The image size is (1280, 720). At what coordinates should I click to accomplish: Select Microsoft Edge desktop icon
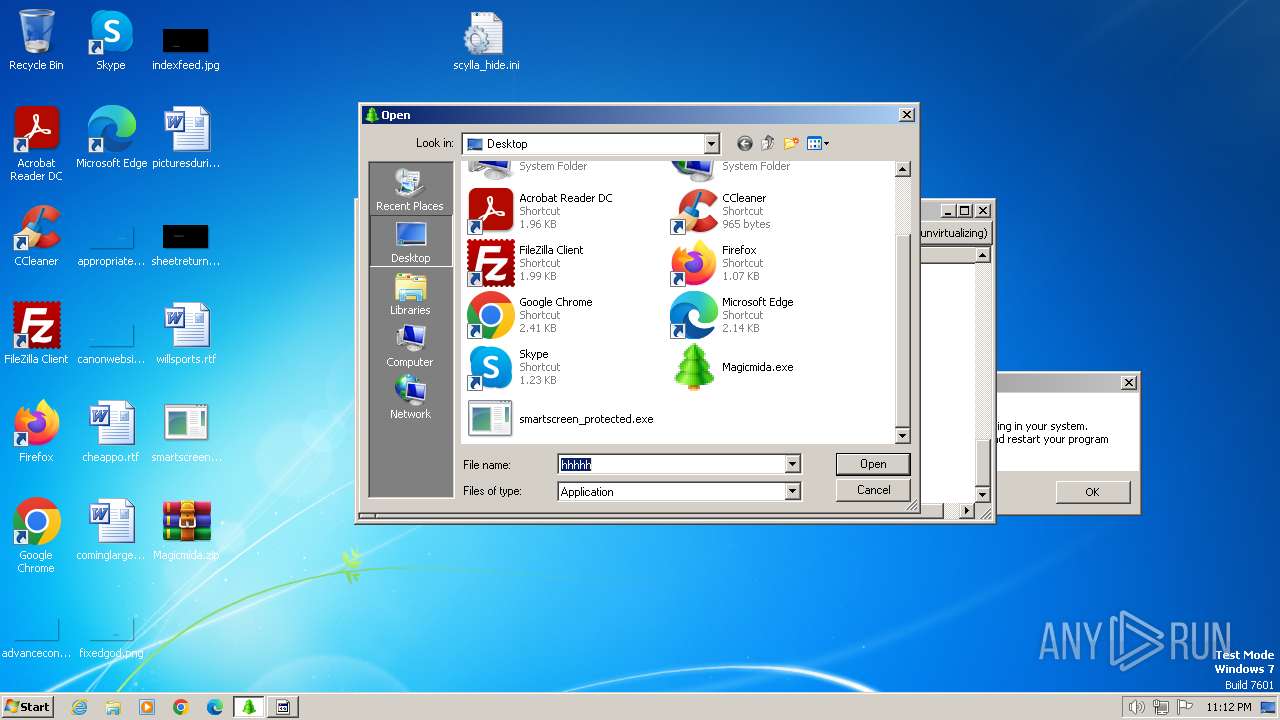pyautogui.click(x=111, y=138)
